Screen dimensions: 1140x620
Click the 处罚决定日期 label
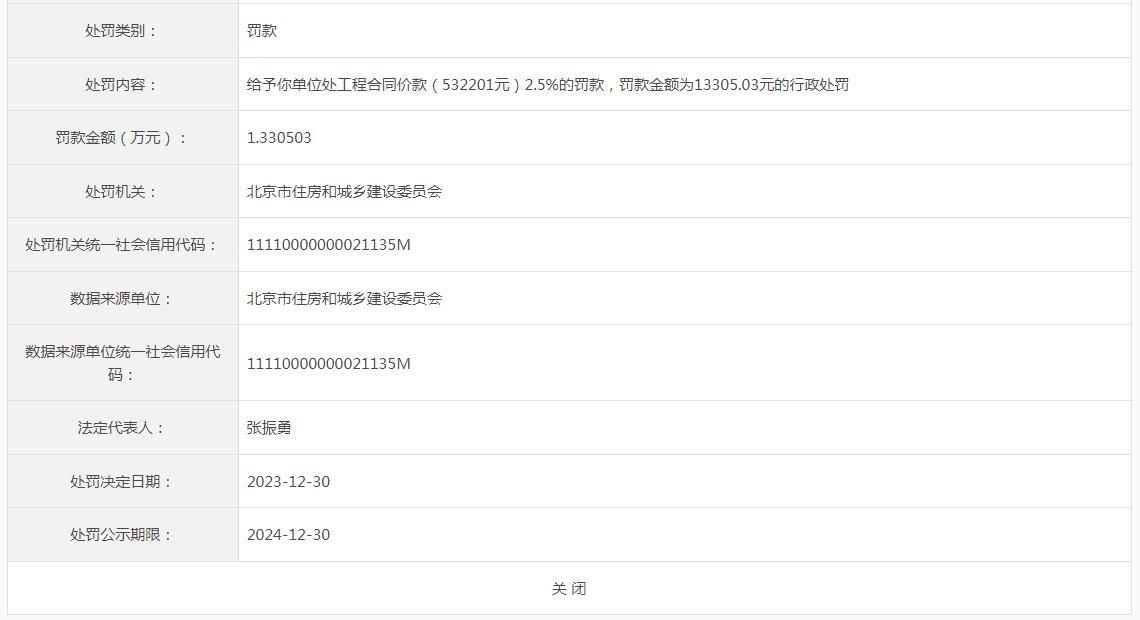point(121,481)
